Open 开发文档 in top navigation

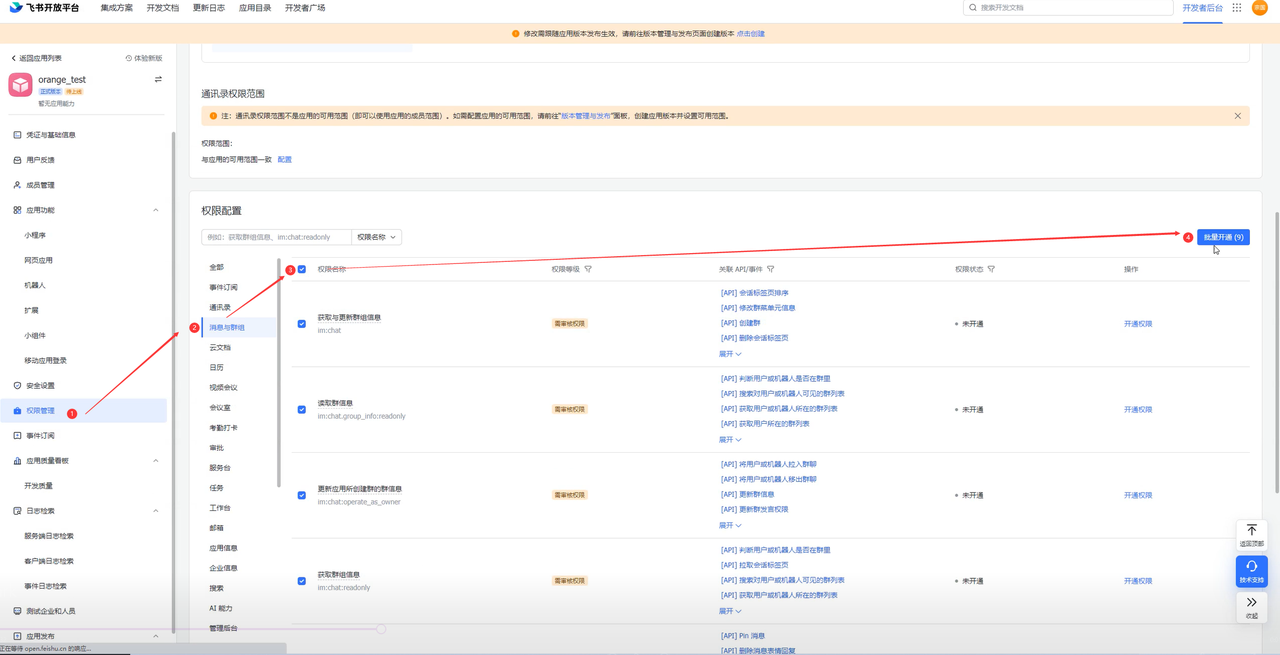pos(163,8)
